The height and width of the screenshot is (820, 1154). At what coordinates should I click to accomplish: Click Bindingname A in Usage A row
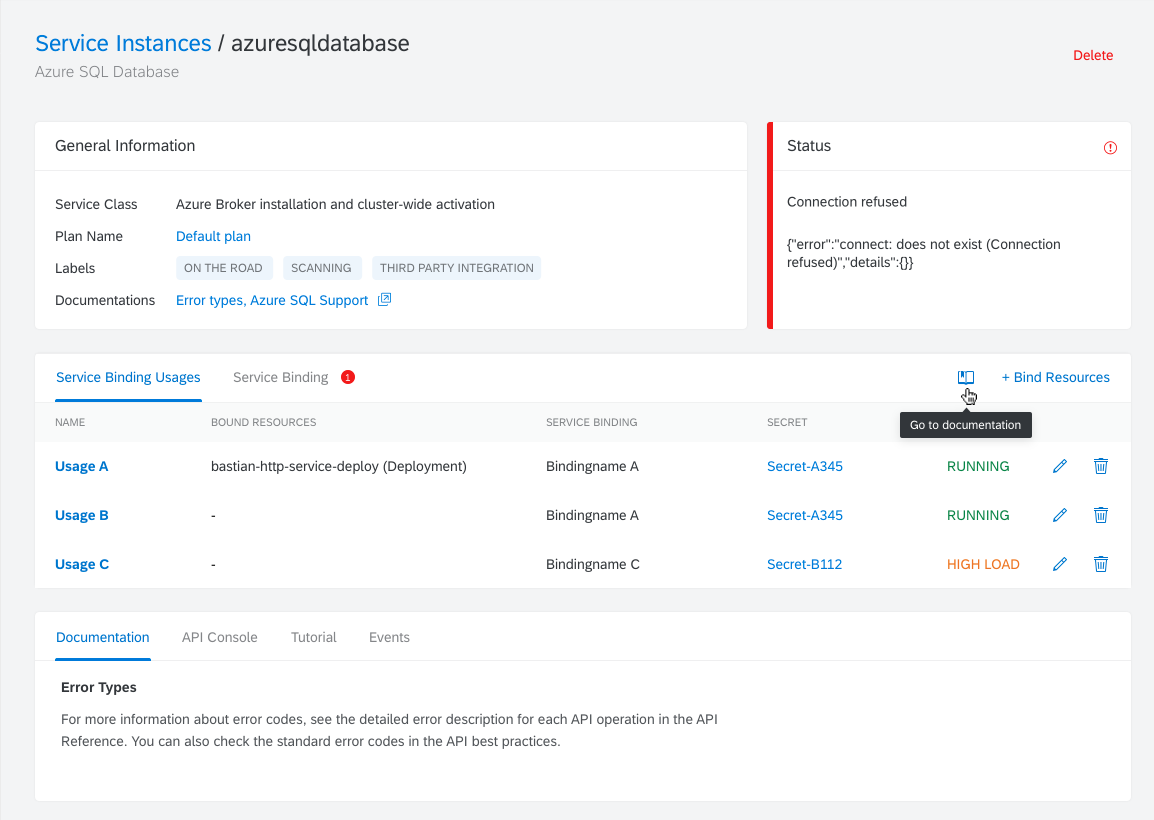592,466
